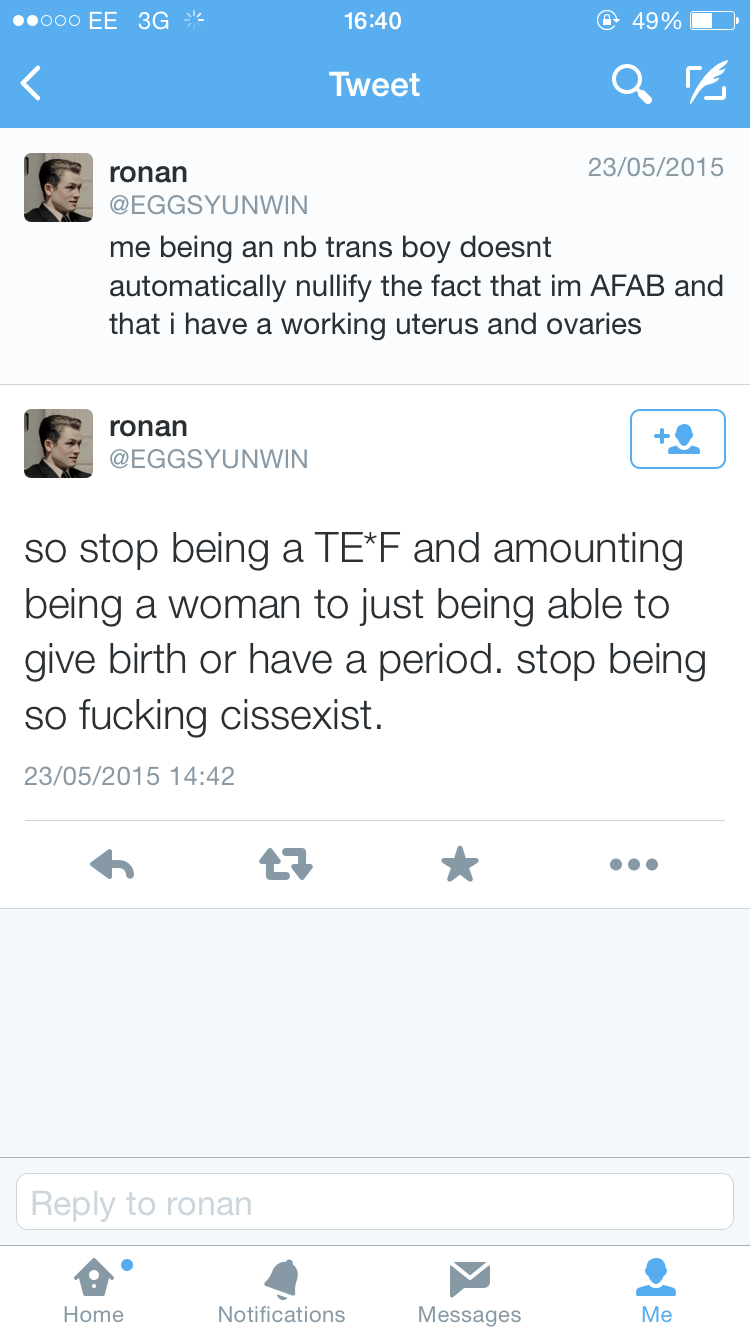
Task: Open the Notifications tab
Action: click(x=281, y=1290)
